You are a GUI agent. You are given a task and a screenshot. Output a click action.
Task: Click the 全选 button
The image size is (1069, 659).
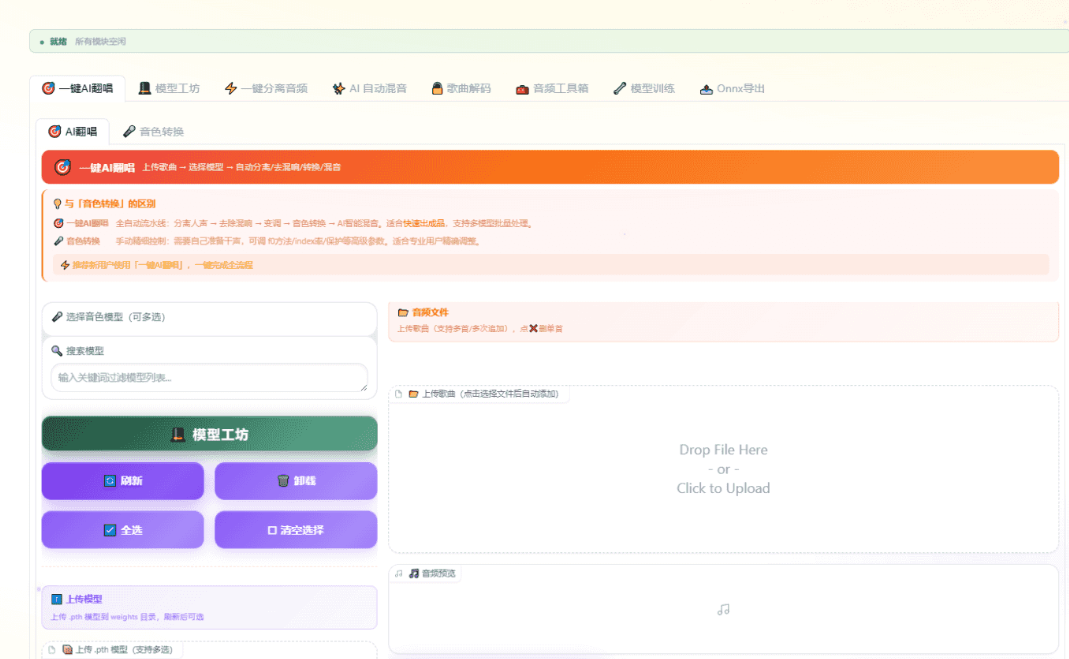coord(123,530)
